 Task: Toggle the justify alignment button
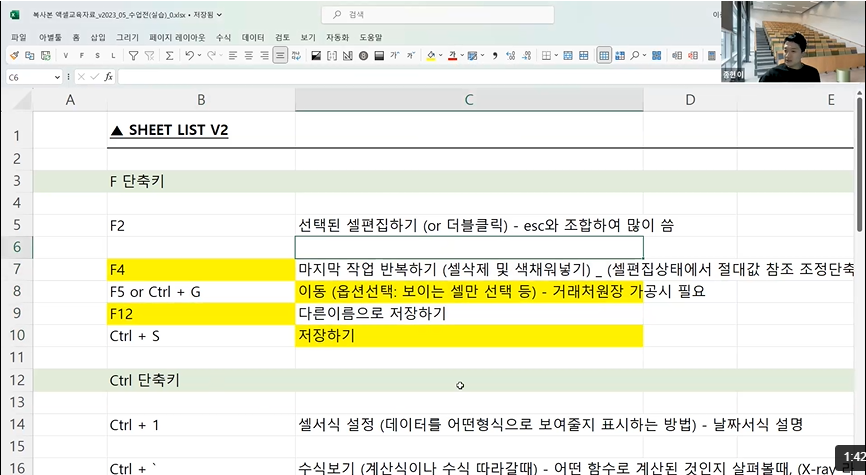(x=280, y=55)
